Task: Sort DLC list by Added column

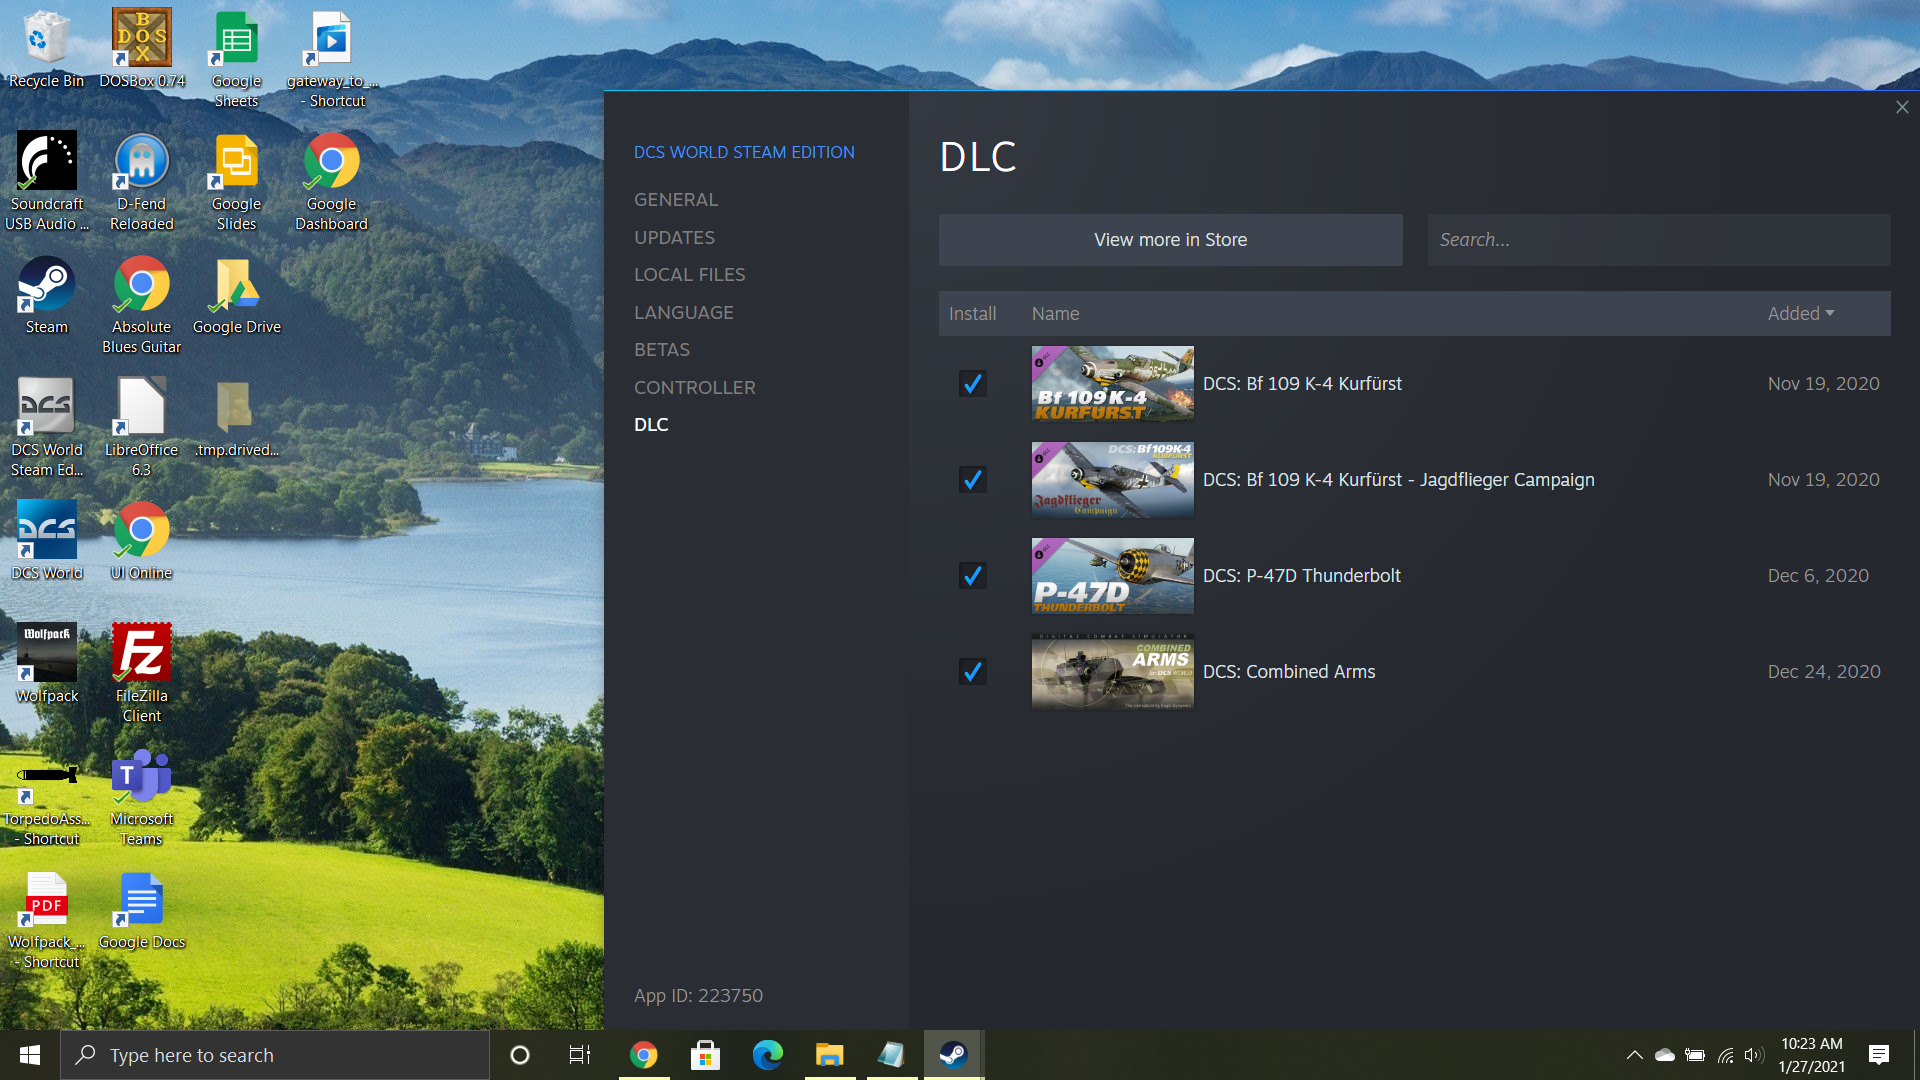Action: pos(1801,313)
